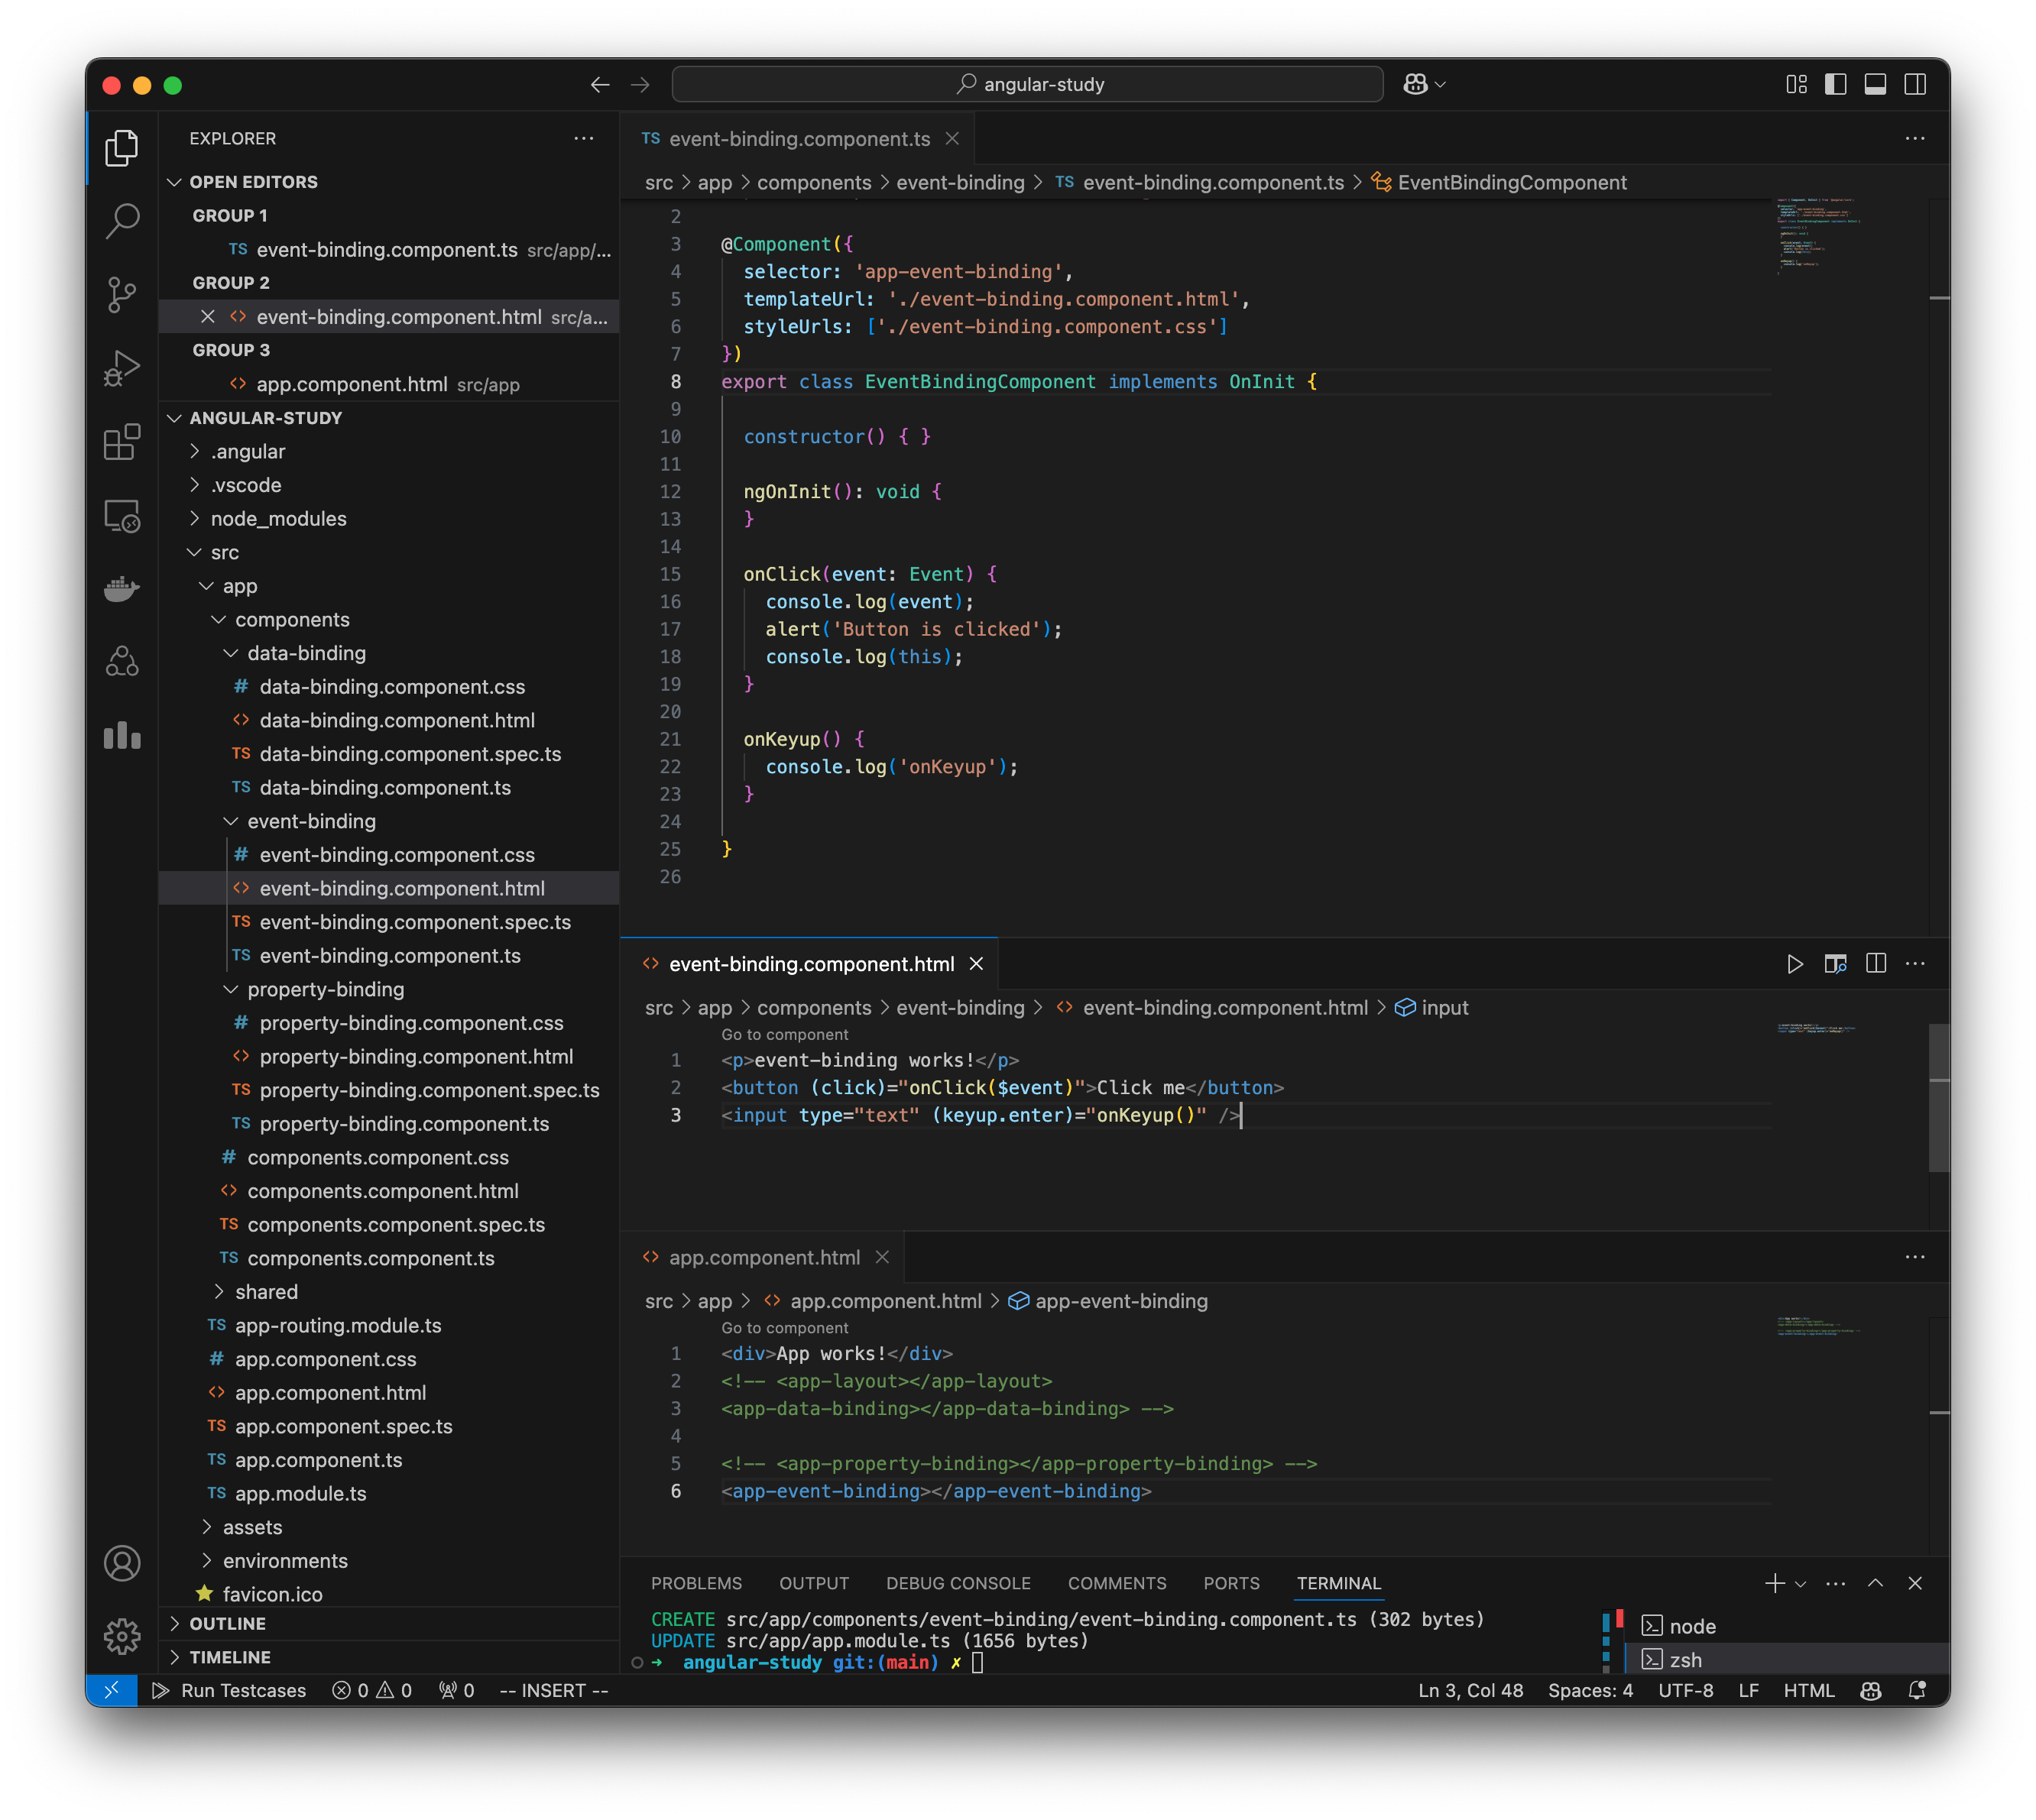Image resolution: width=2036 pixels, height=1820 pixels.
Task: Maximize the terminal panel height
Action: point(1875,1583)
